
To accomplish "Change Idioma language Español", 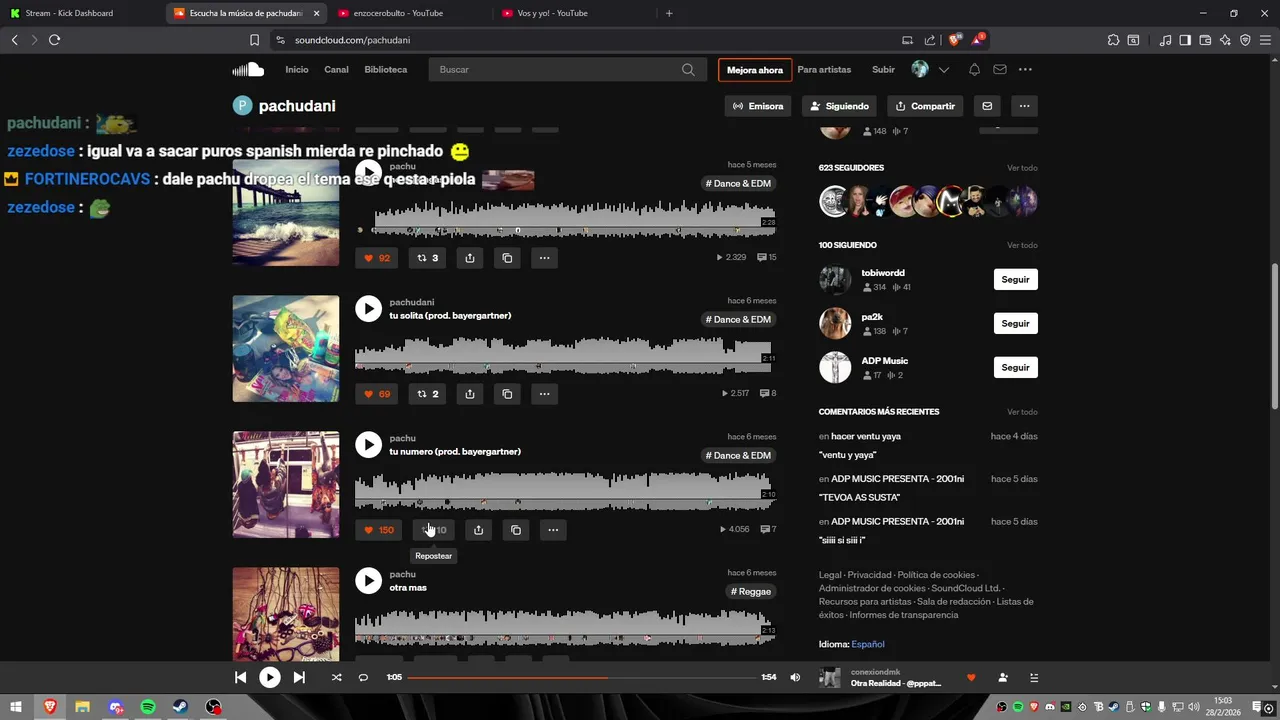I will pos(867,644).
